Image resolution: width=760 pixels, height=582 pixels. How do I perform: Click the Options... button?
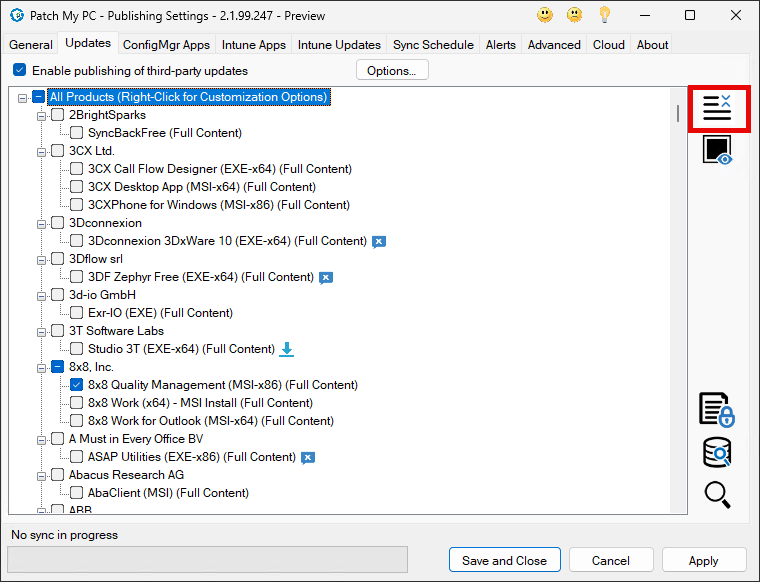click(392, 71)
